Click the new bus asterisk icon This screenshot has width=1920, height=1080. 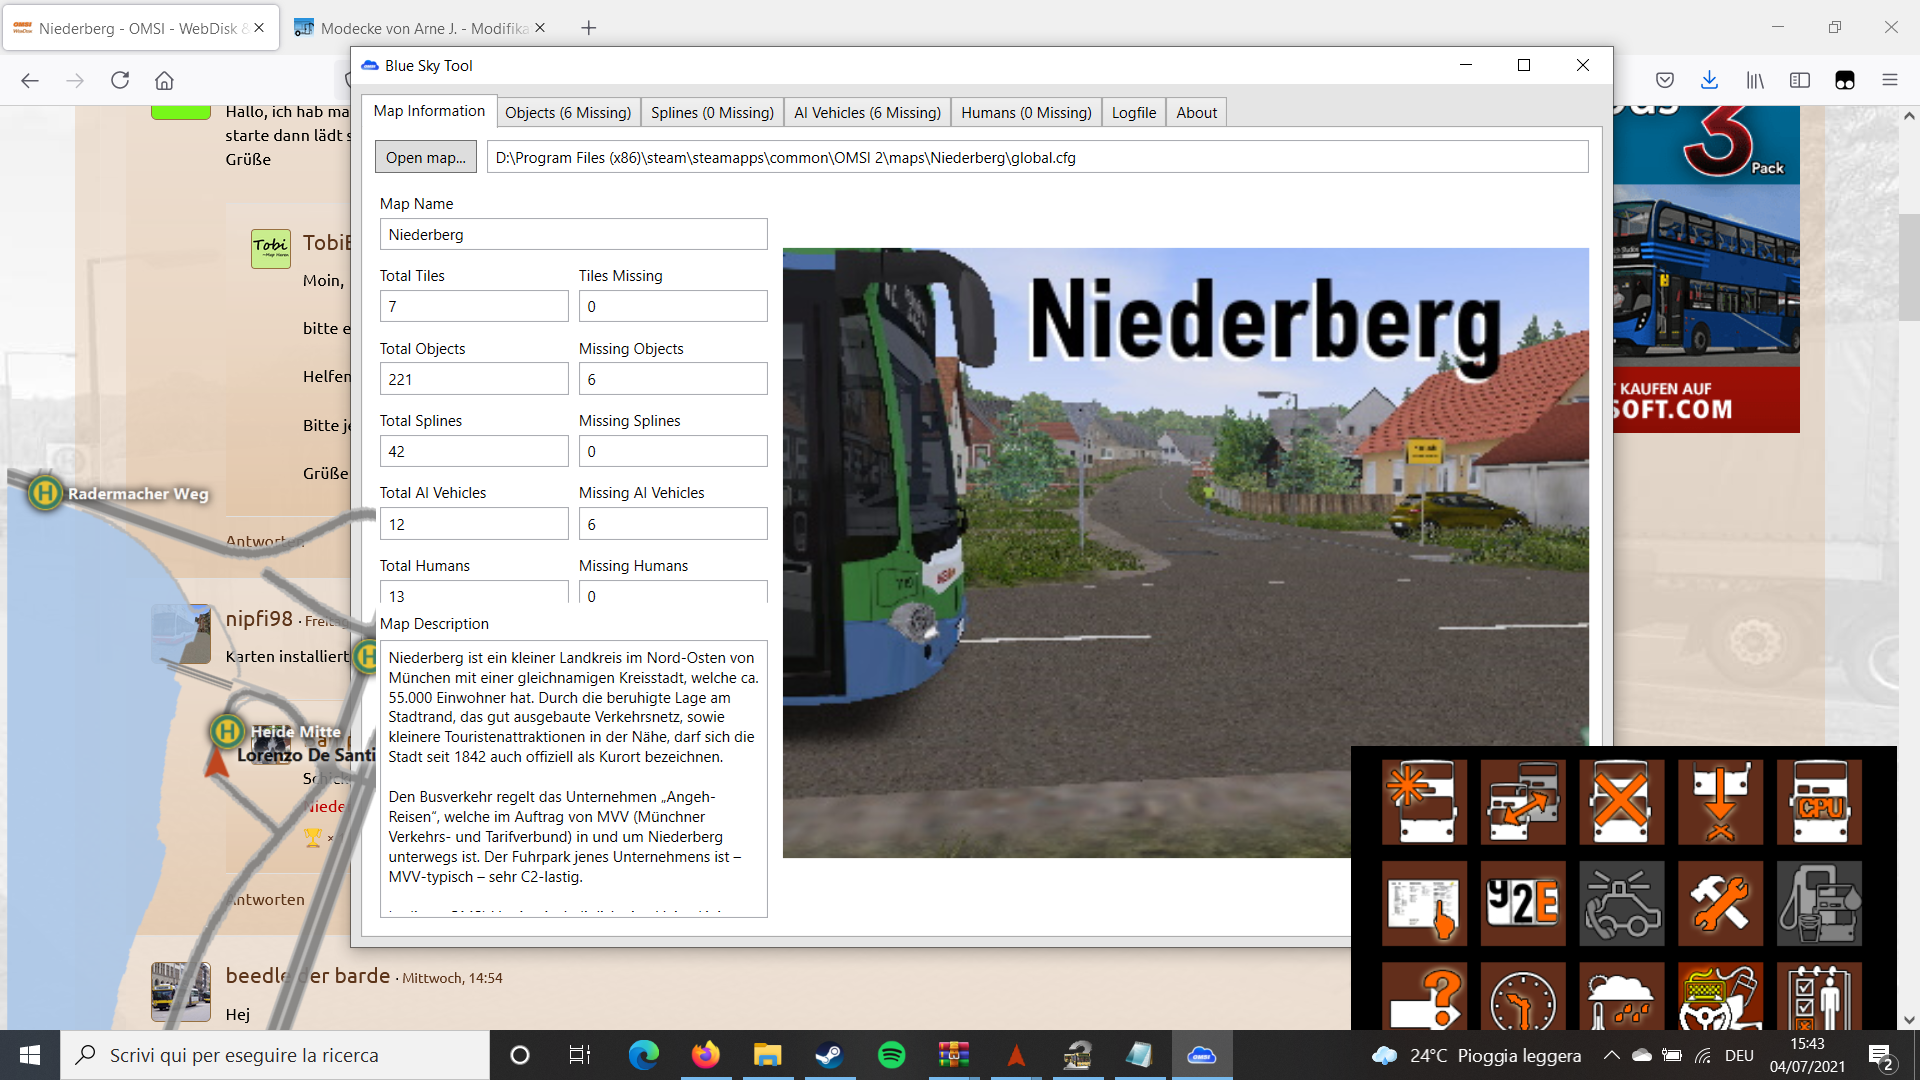[1424, 801]
